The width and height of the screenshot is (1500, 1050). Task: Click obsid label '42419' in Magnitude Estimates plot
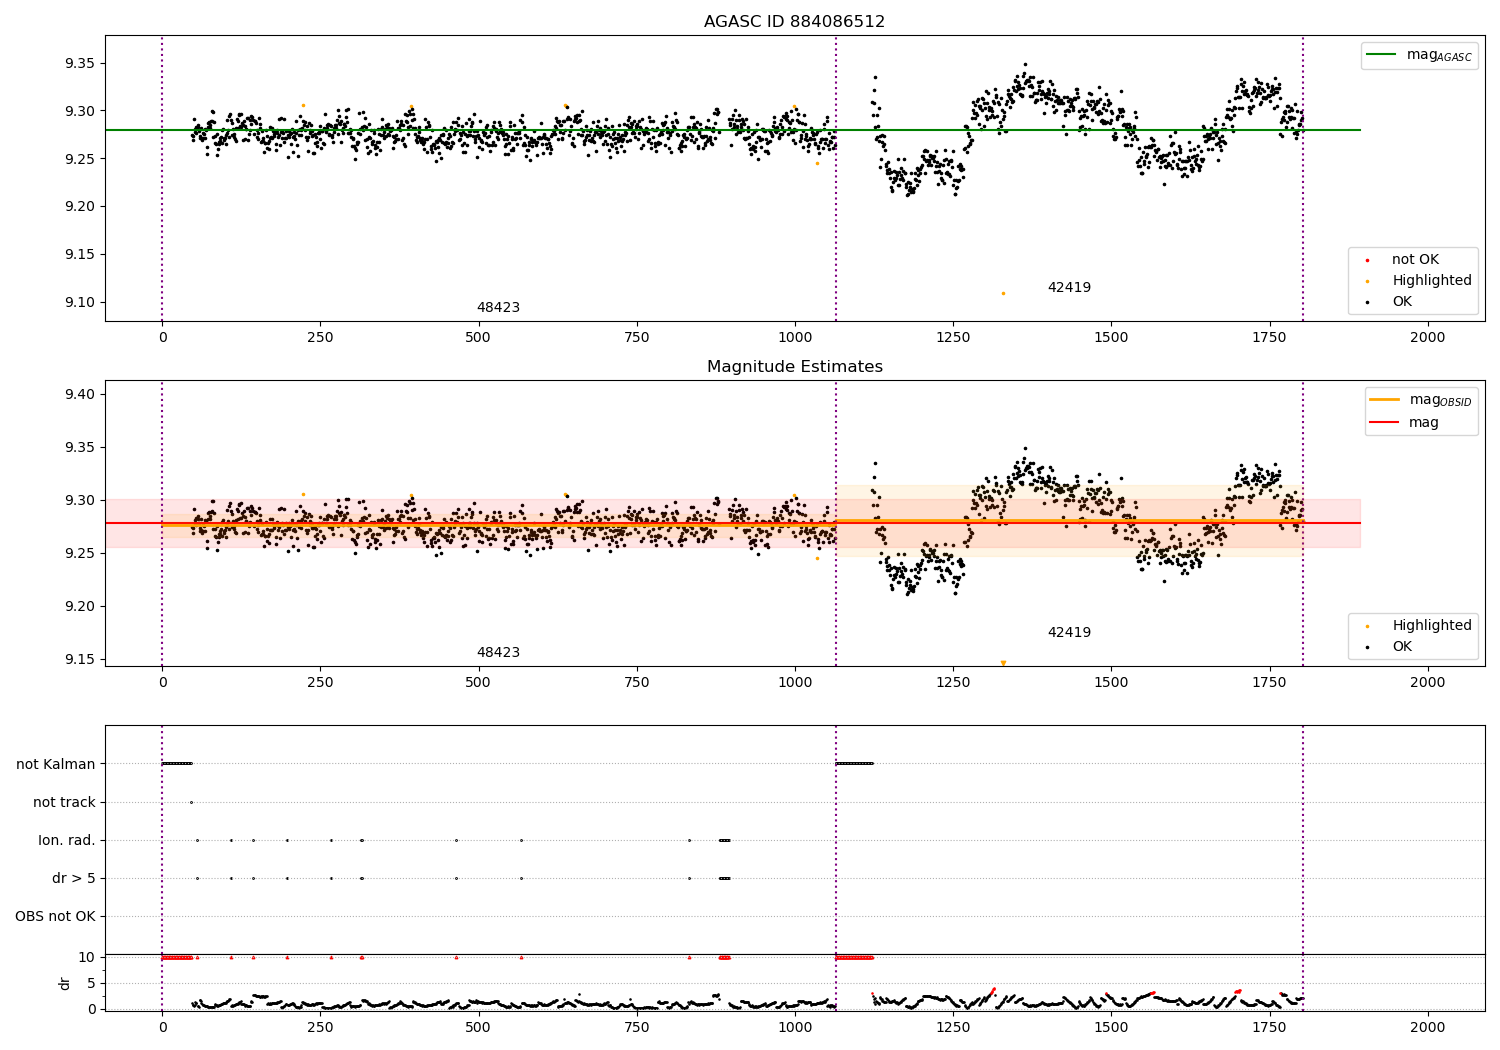(1069, 633)
